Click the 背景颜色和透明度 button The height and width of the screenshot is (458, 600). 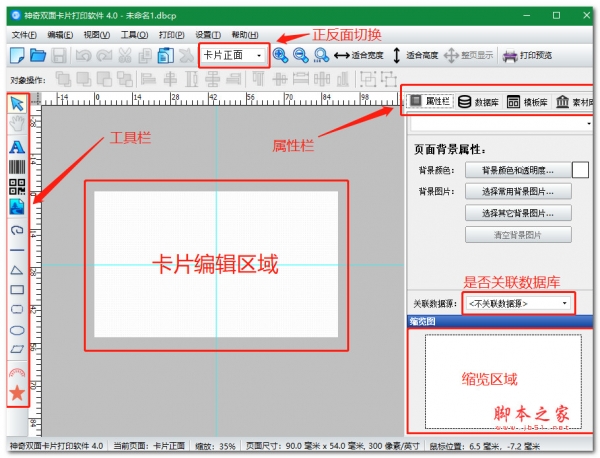tap(517, 171)
